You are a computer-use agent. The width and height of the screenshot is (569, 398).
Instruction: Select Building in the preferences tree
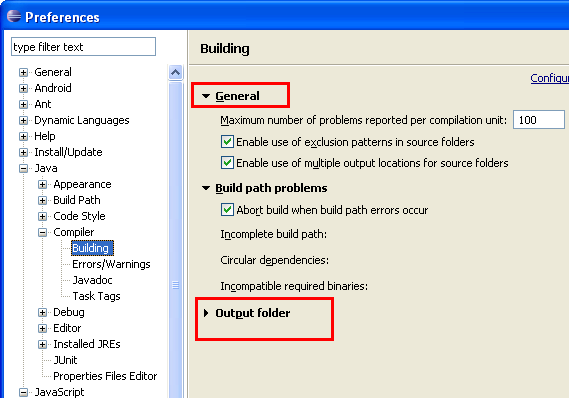point(92,248)
